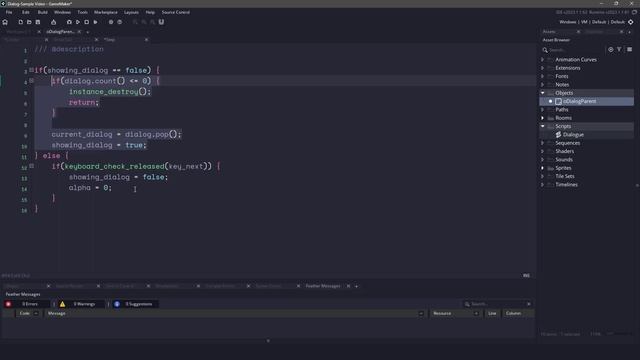The width and height of the screenshot is (640, 360).
Task: Click the Create Executable icon
Action: [x=53, y=22]
